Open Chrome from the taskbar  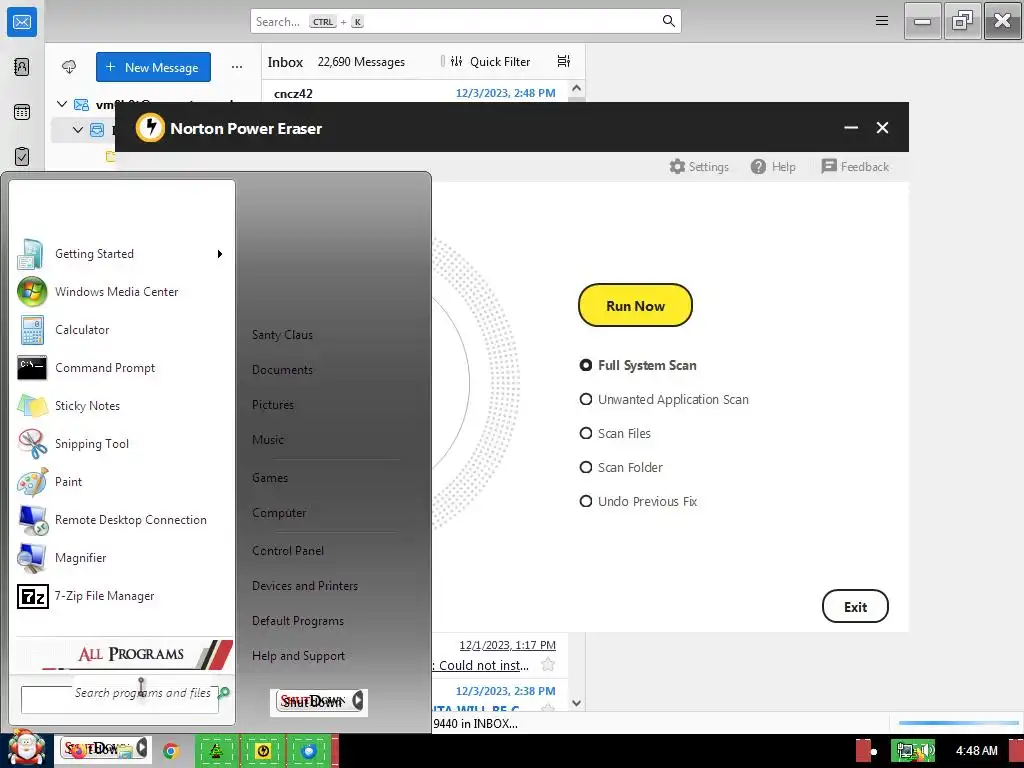click(171, 751)
